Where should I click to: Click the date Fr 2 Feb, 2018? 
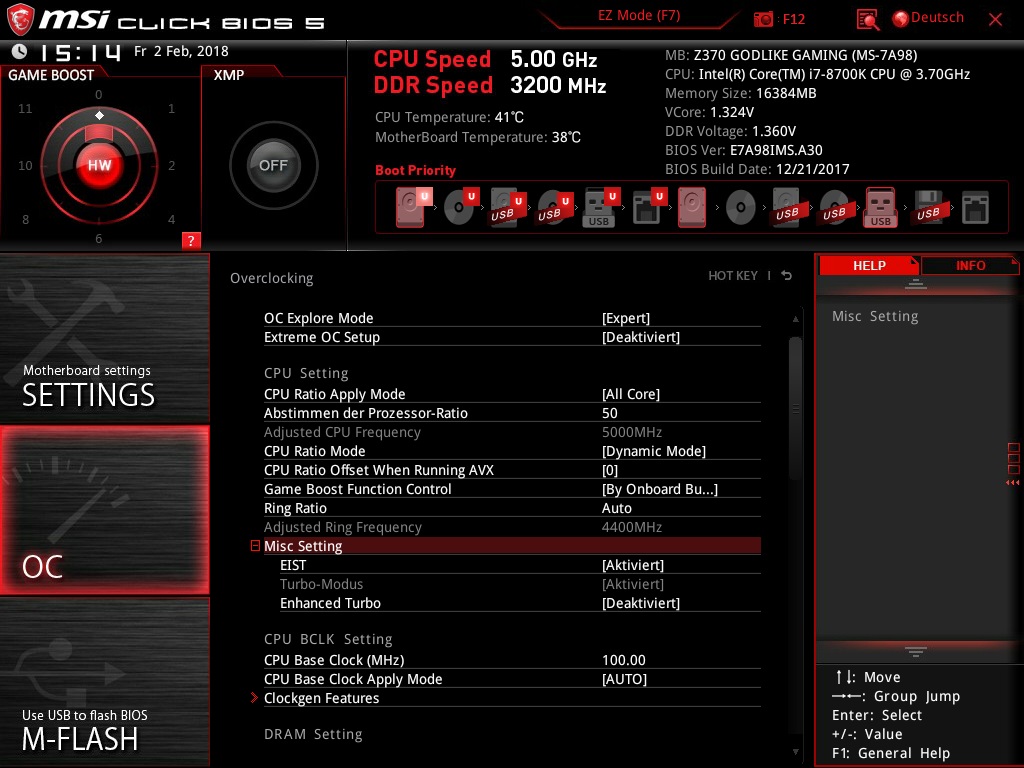click(181, 51)
